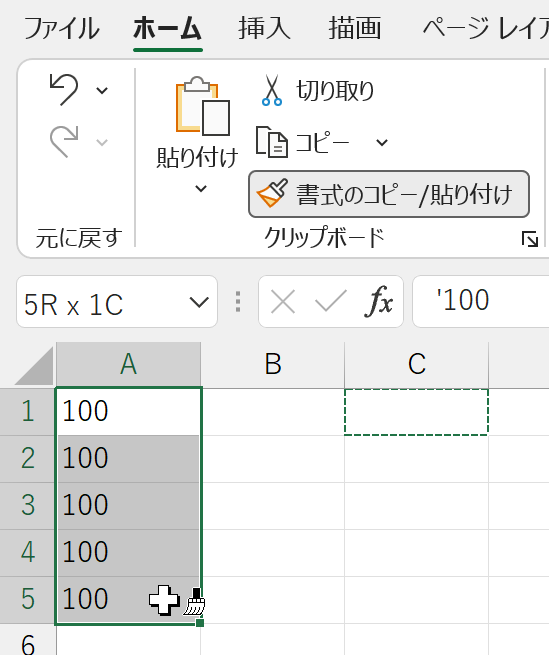
Task: Select row 5 header
Action: (28, 599)
